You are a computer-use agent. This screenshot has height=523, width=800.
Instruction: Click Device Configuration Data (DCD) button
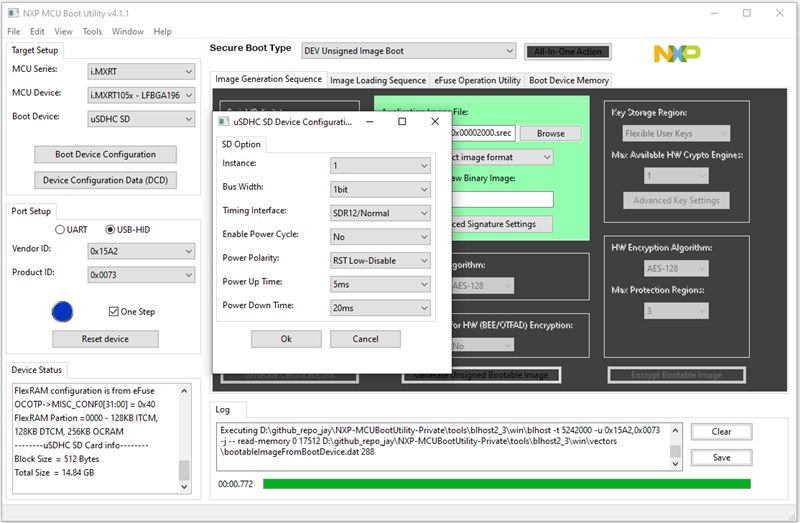(x=106, y=180)
